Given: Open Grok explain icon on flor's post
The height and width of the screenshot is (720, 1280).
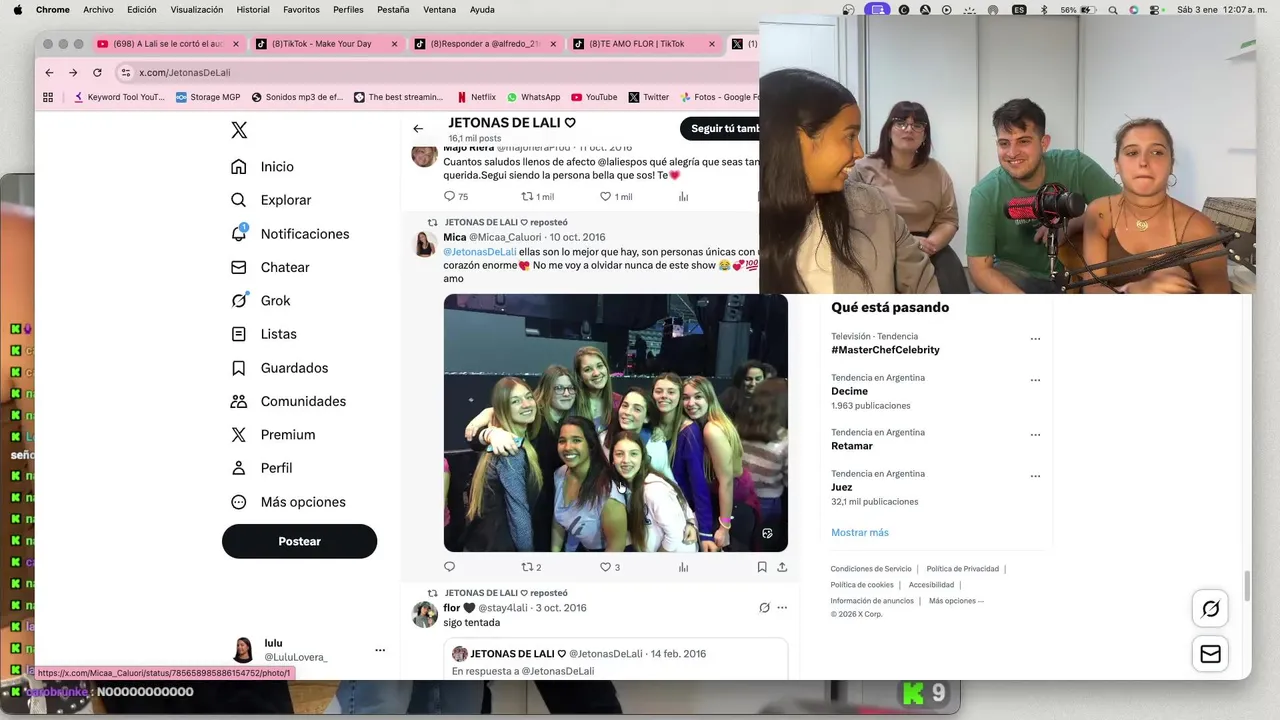Looking at the screenshot, I should (764, 608).
